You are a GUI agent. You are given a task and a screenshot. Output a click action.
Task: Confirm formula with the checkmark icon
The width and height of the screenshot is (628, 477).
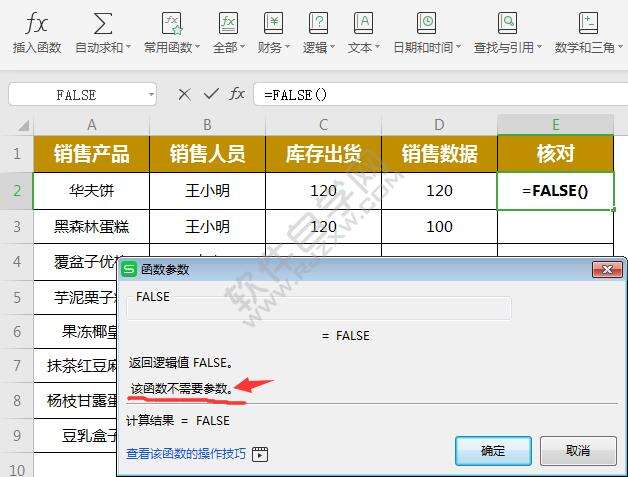pos(211,95)
